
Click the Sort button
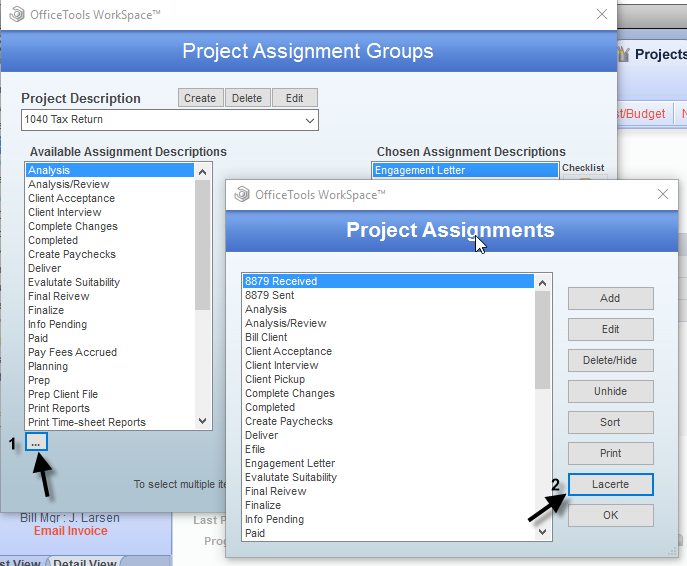pyautogui.click(x=610, y=422)
